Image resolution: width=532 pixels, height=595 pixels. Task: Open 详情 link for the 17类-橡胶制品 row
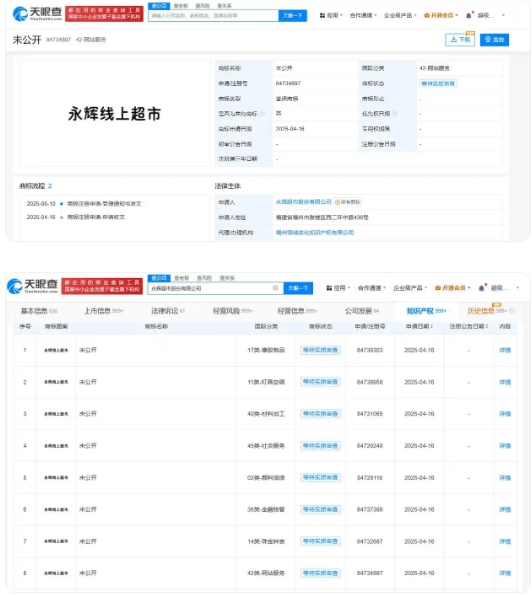pyautogui.click(x=505, y=350)
